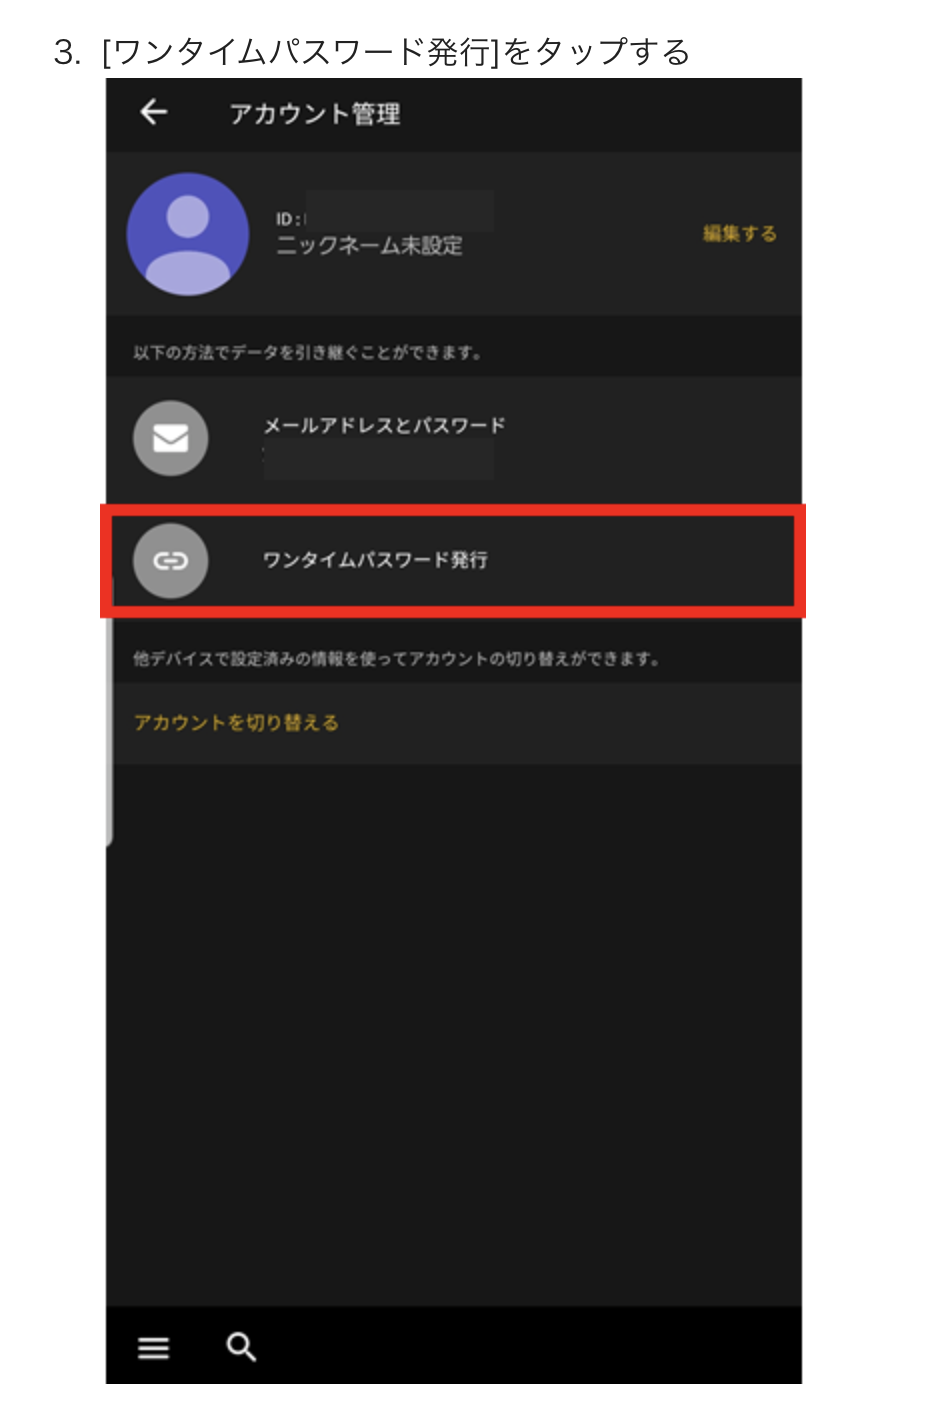Tap the search magnifier icon
The image size is (948, 1413).
(241, 1347)
